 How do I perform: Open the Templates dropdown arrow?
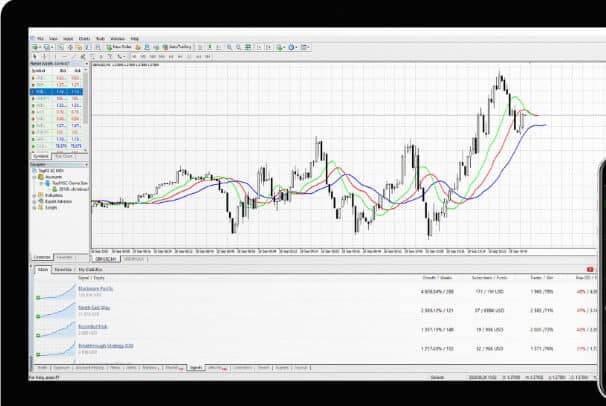(308, 47)
